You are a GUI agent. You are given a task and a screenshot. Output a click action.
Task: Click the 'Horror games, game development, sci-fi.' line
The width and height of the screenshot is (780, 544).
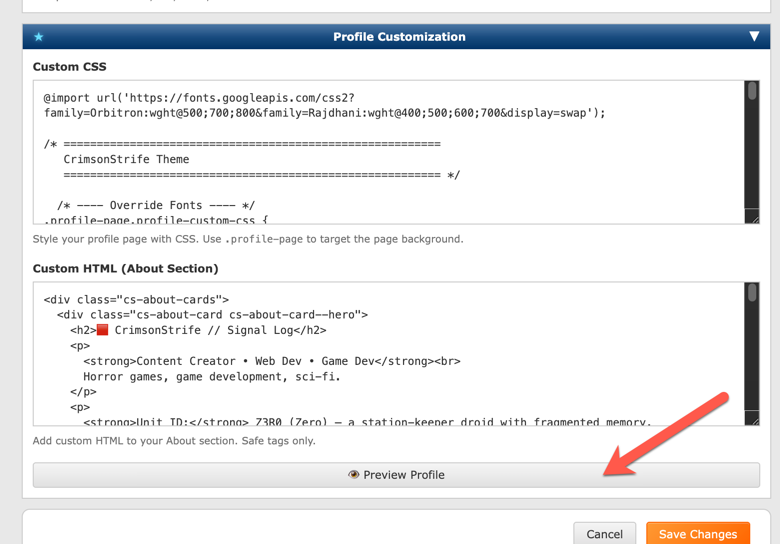[x=211, y=376]
